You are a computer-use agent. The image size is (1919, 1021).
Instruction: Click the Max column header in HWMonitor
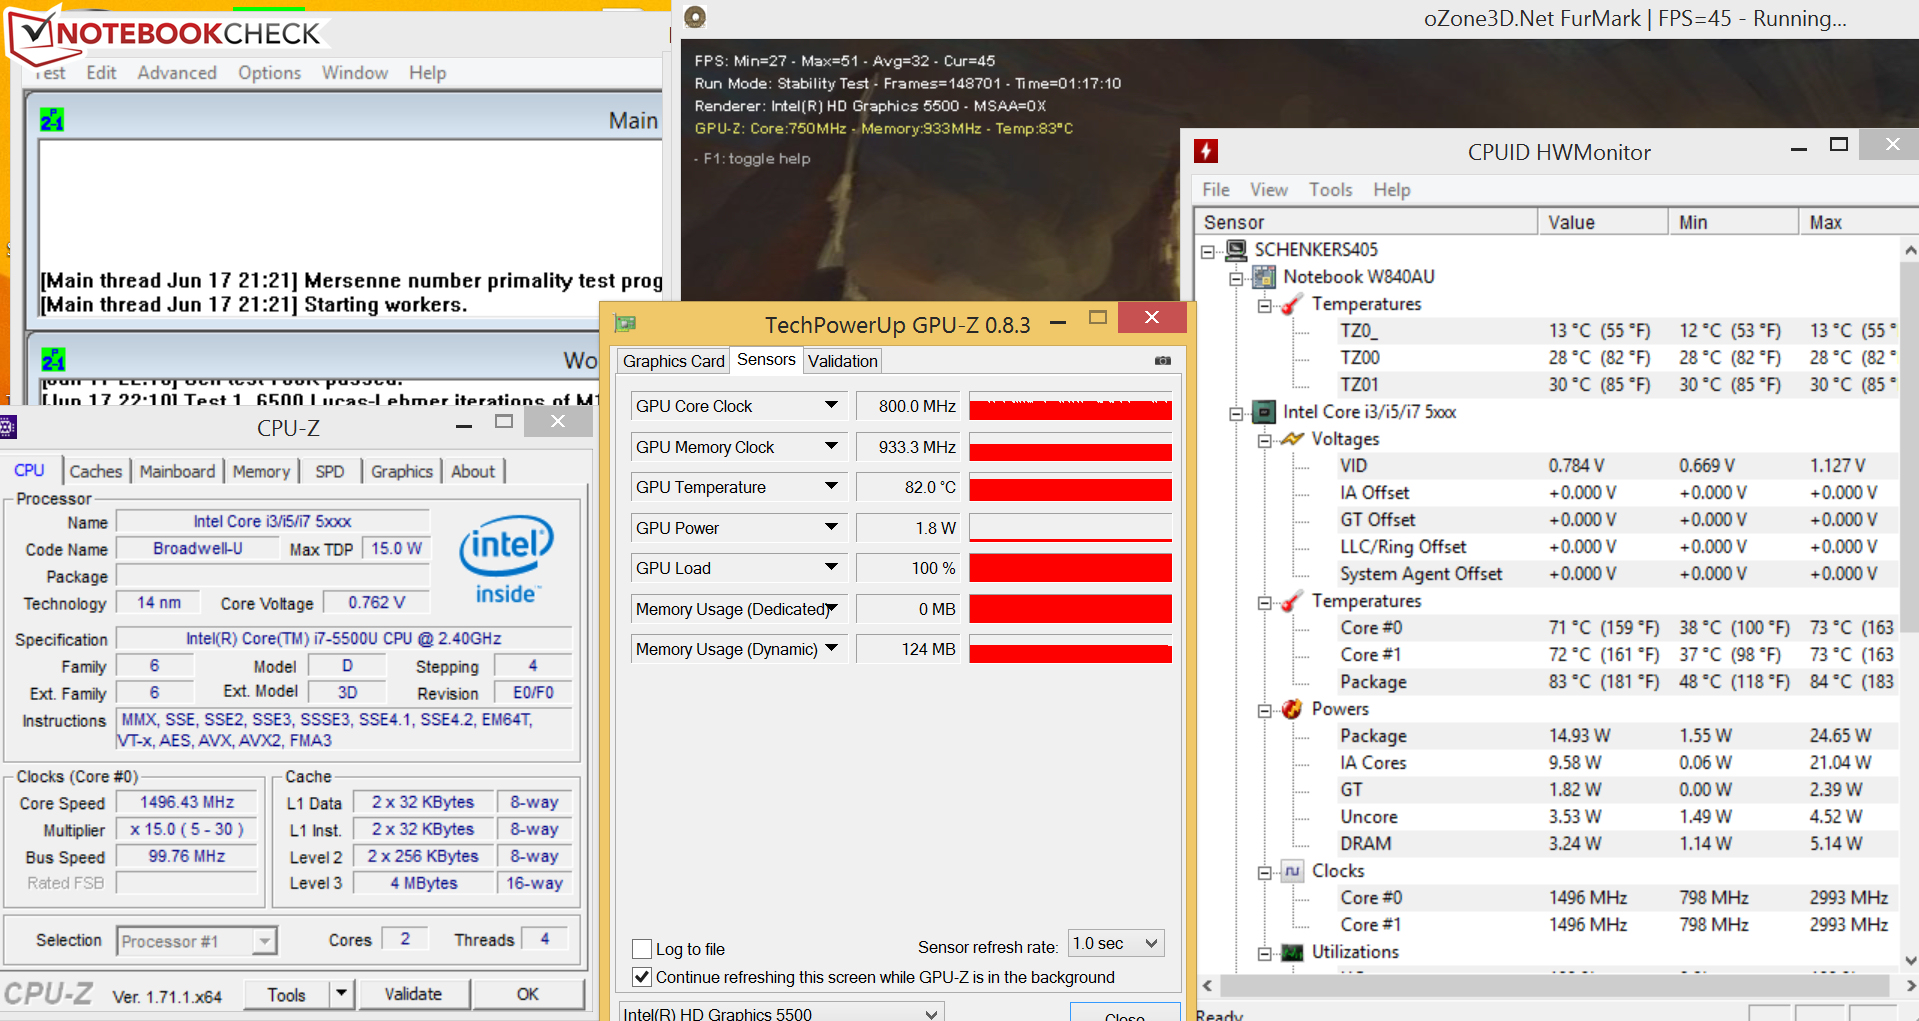coord(1858,222)
